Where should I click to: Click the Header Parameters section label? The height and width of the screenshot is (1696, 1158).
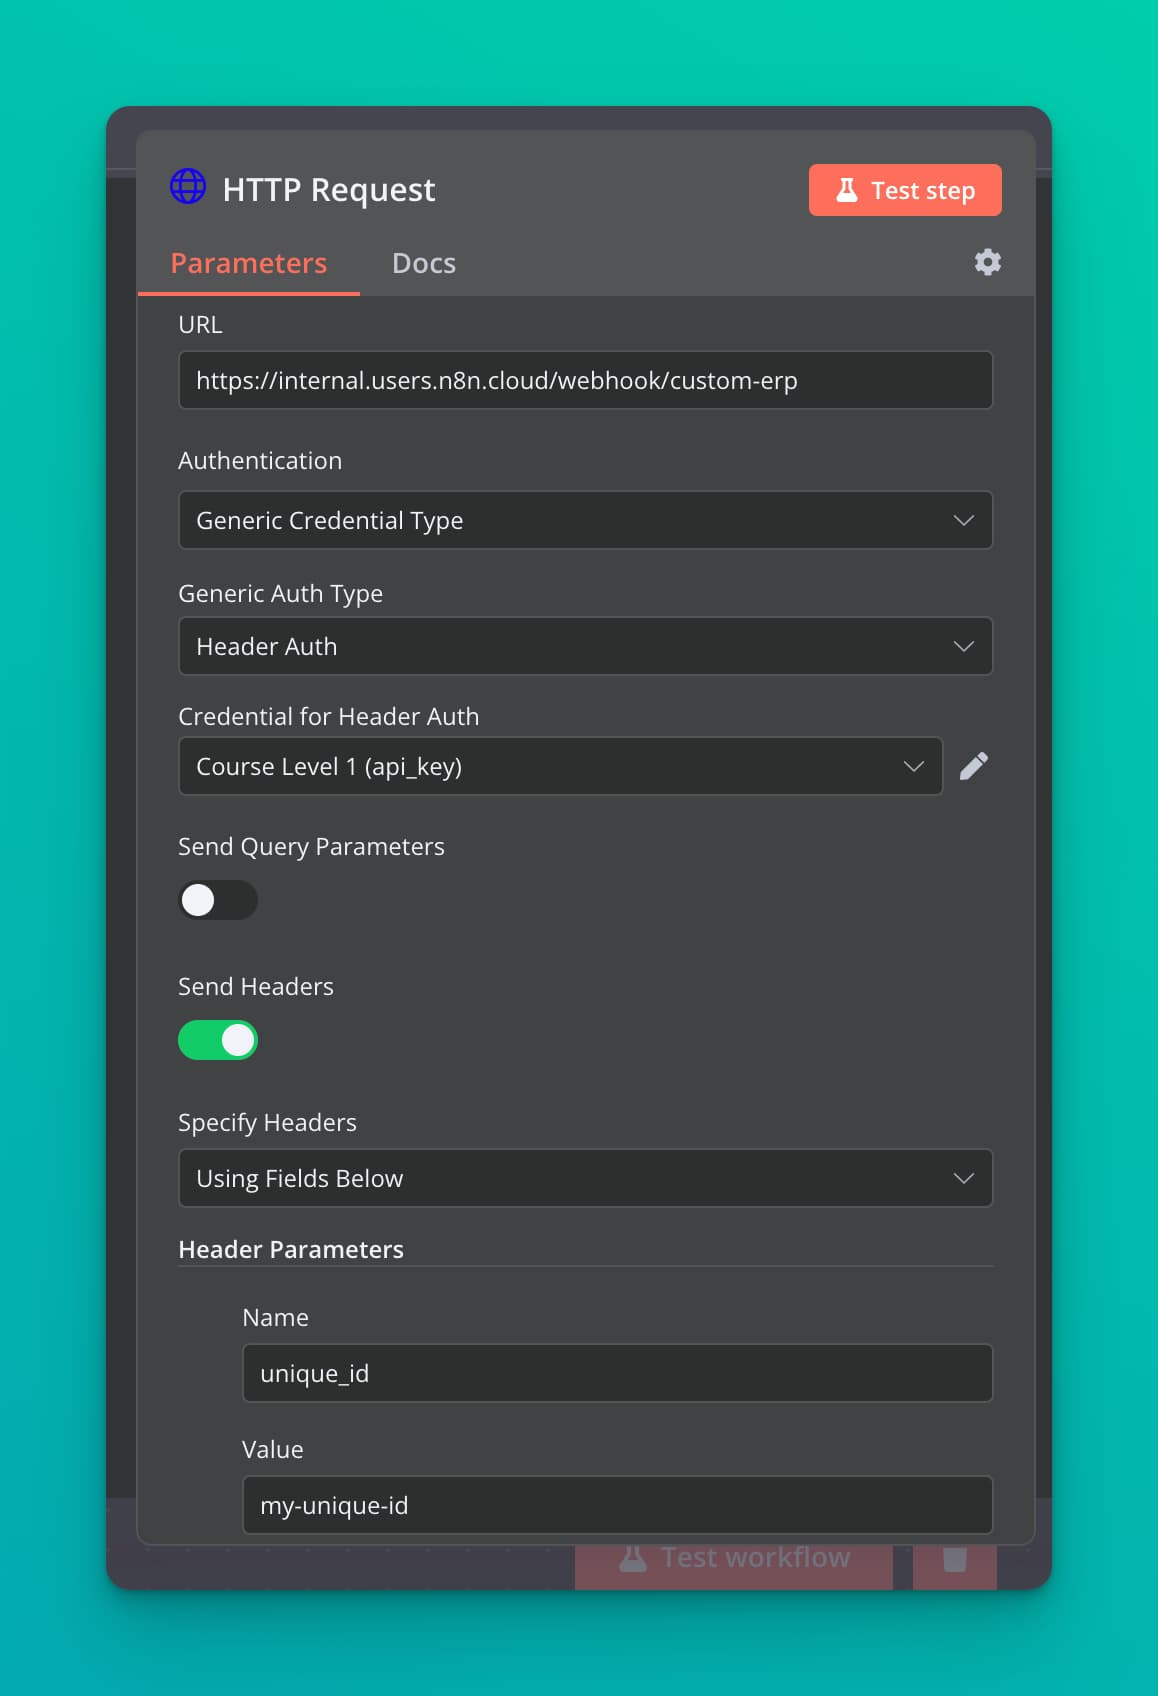tap(291, 1249)
